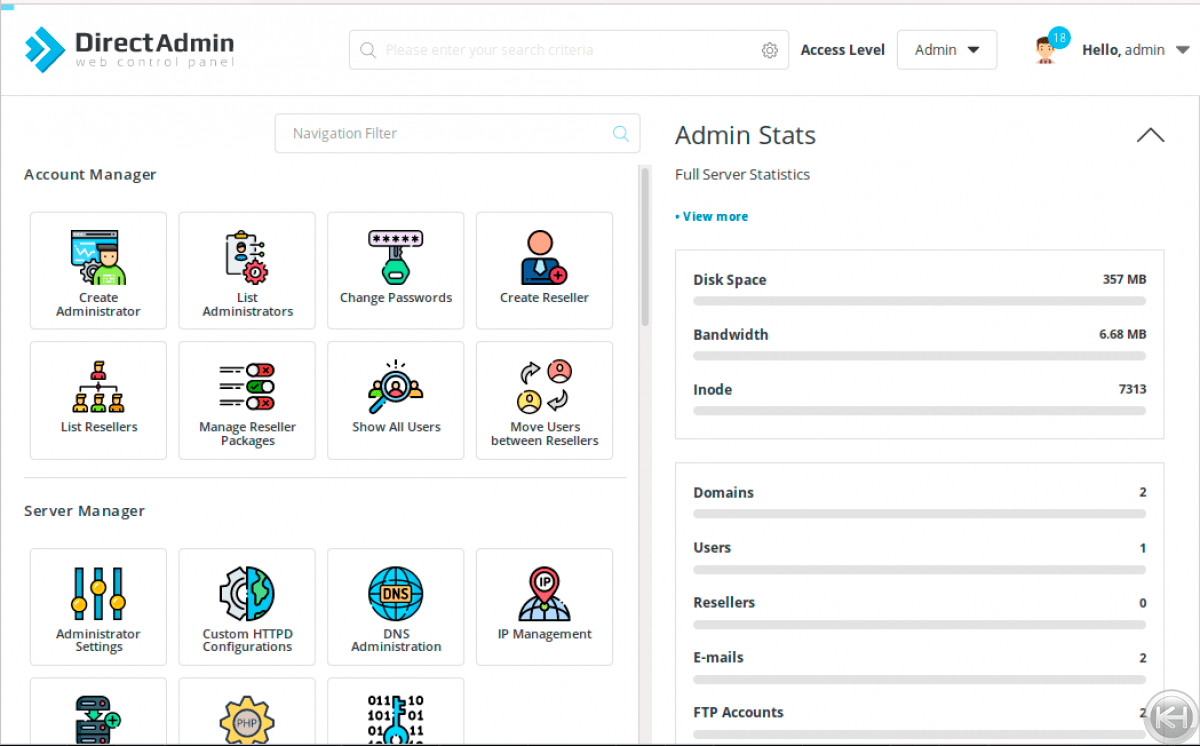This screenshot has height=746, width=1200.
Task: Open Manage Reseller Packages
Action: pyautogui.click(x=247, y=400)
